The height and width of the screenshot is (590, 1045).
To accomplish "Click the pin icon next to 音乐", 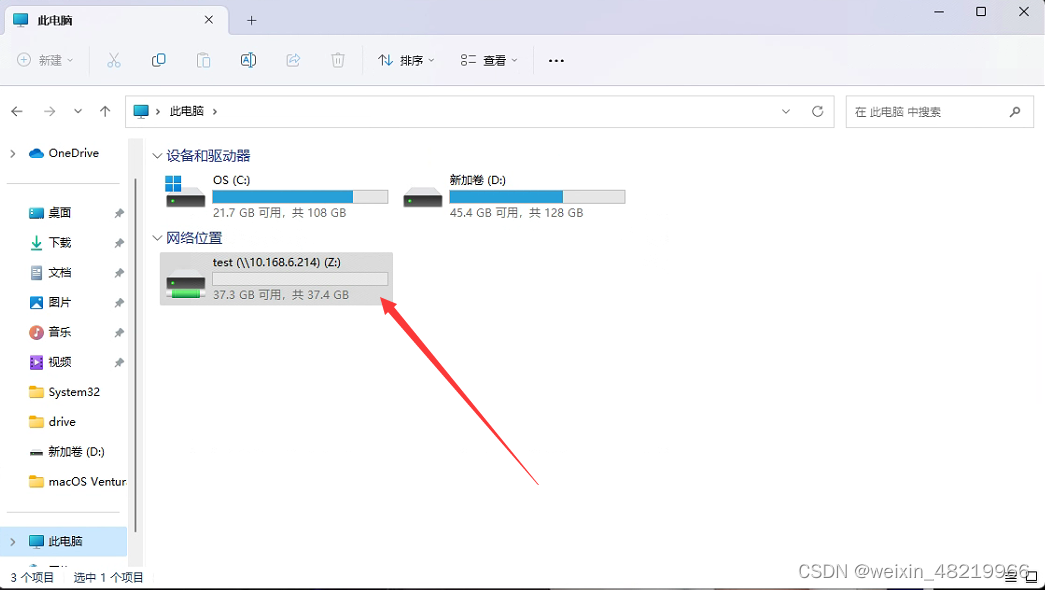I will coord(119,333).
